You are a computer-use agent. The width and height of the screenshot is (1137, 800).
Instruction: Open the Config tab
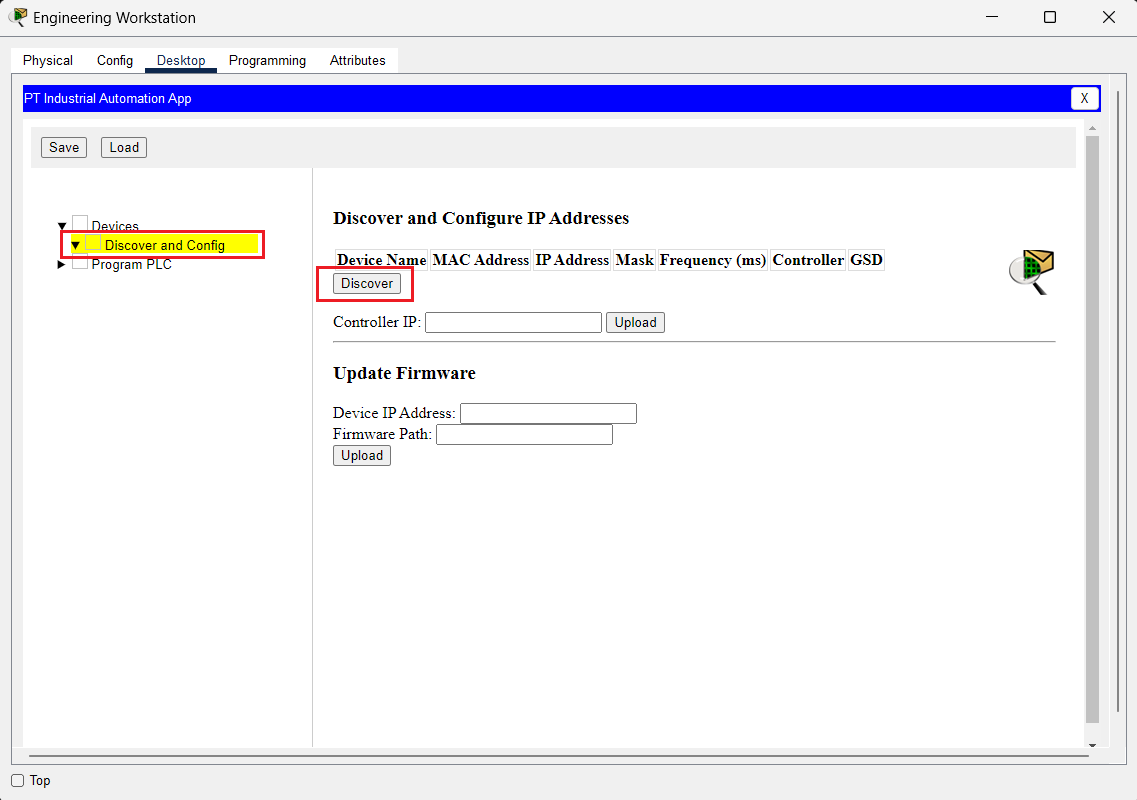[114, 60]
